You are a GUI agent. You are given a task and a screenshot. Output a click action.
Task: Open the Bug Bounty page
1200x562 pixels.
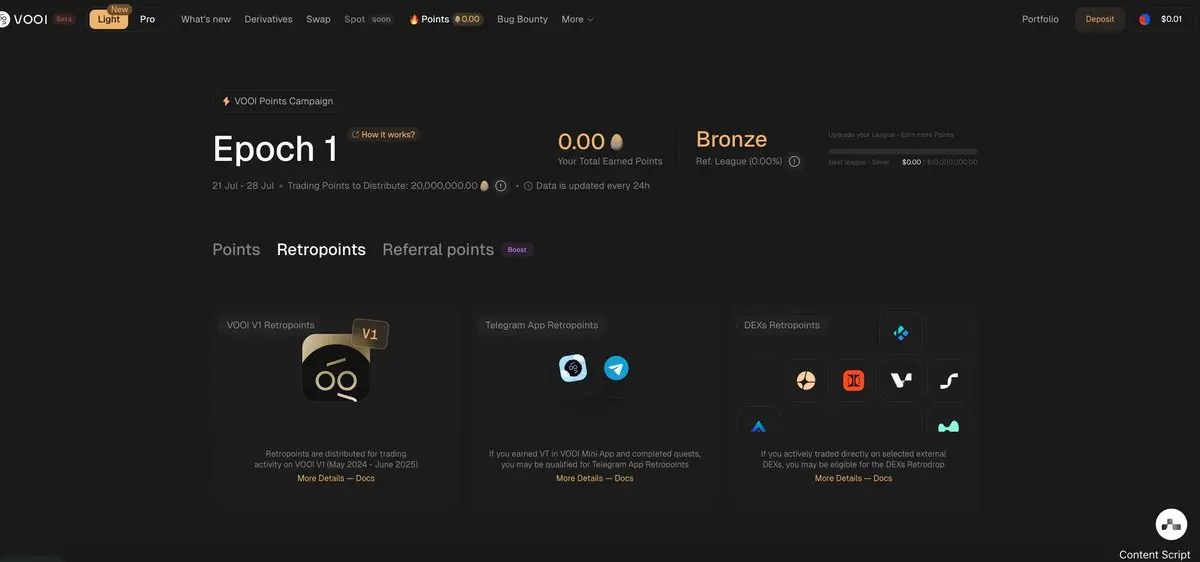click(522, 19)
